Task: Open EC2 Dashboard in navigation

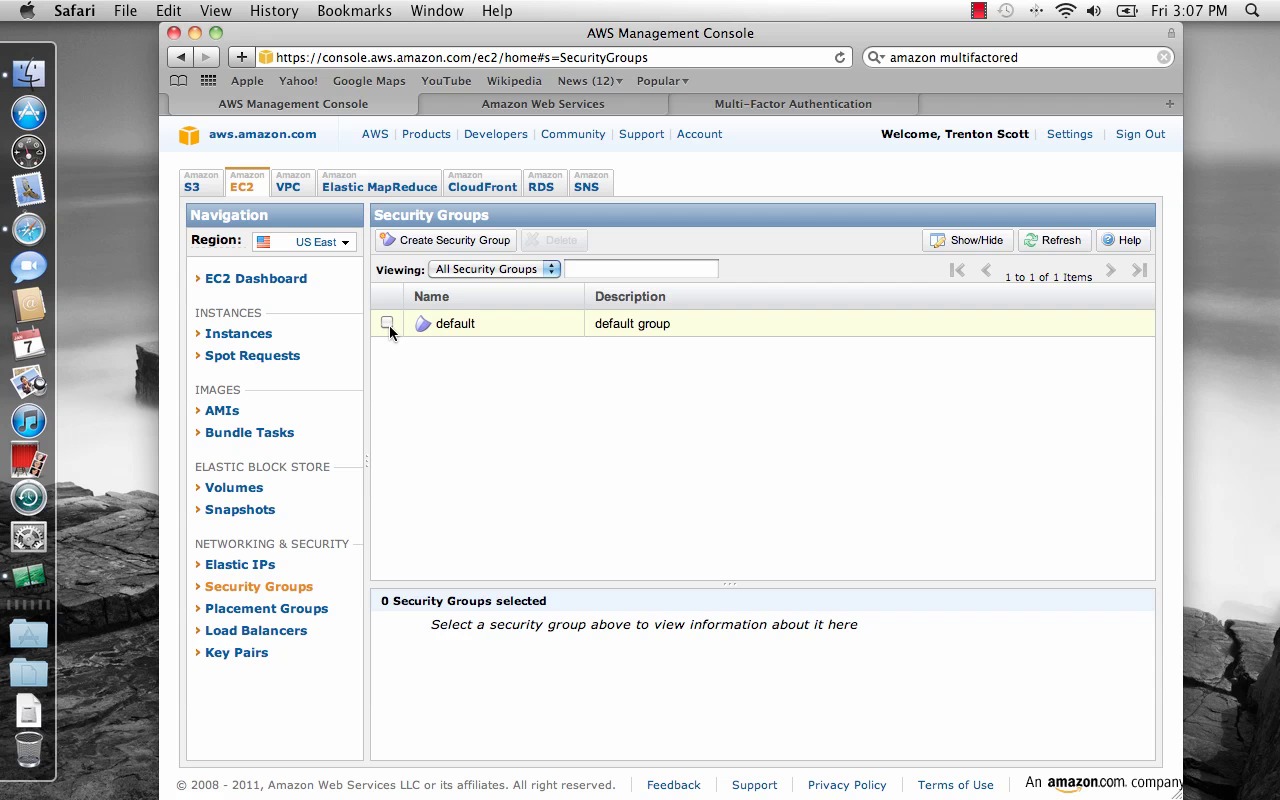Action: 256,279
